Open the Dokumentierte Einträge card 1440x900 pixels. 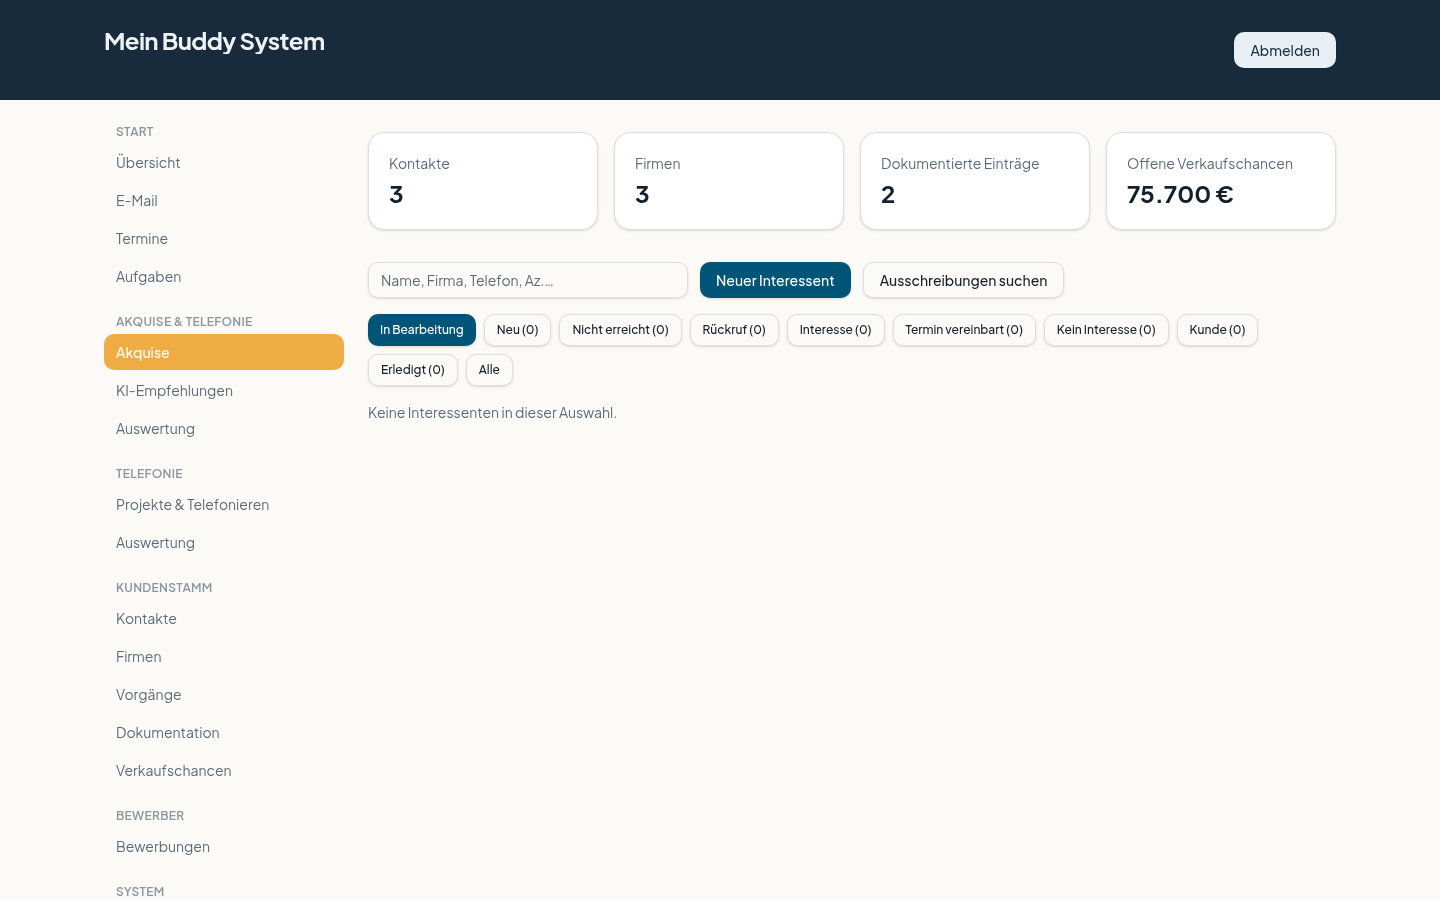click(975, 181)
